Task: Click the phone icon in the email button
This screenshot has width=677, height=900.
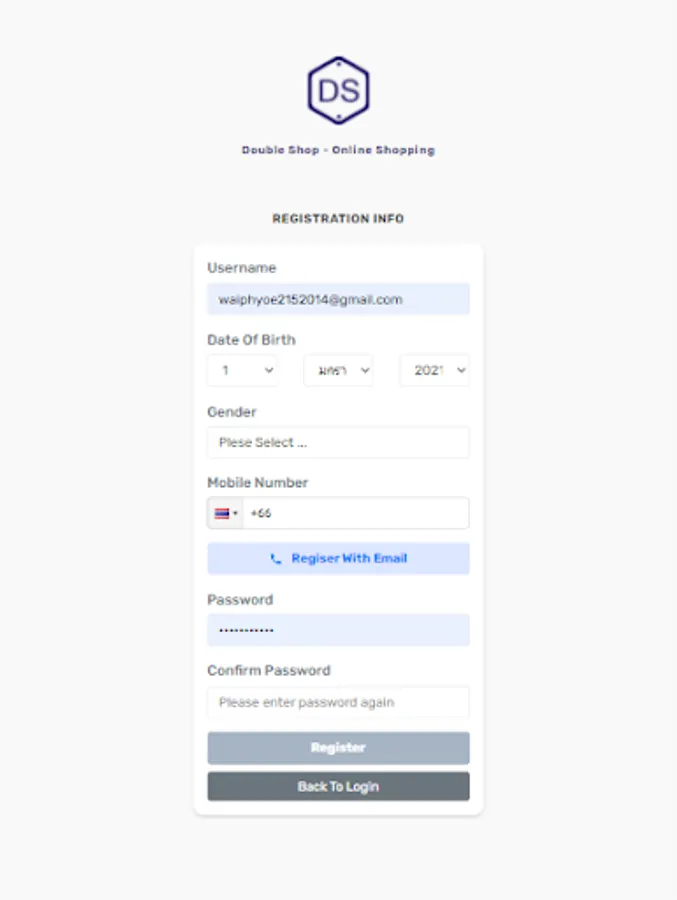Action: point(276,559)
